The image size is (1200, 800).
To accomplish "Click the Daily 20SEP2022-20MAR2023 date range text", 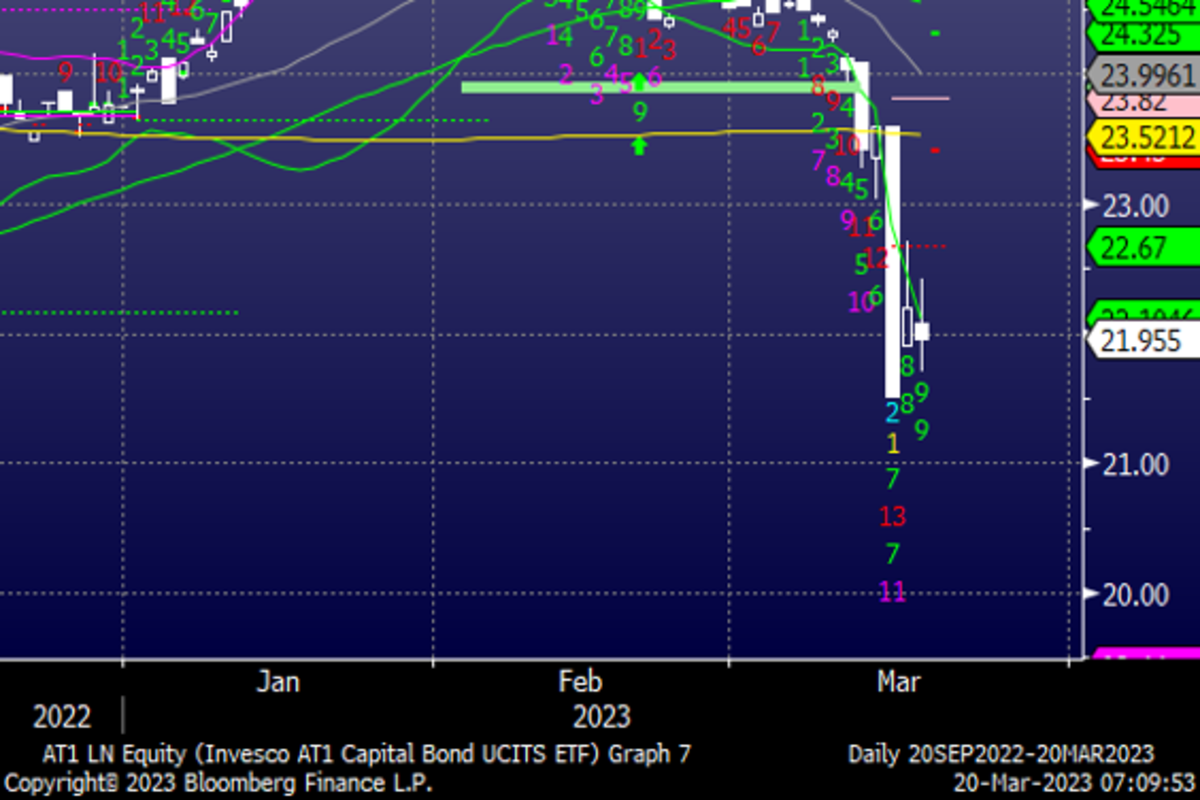I will (1000, 754).
